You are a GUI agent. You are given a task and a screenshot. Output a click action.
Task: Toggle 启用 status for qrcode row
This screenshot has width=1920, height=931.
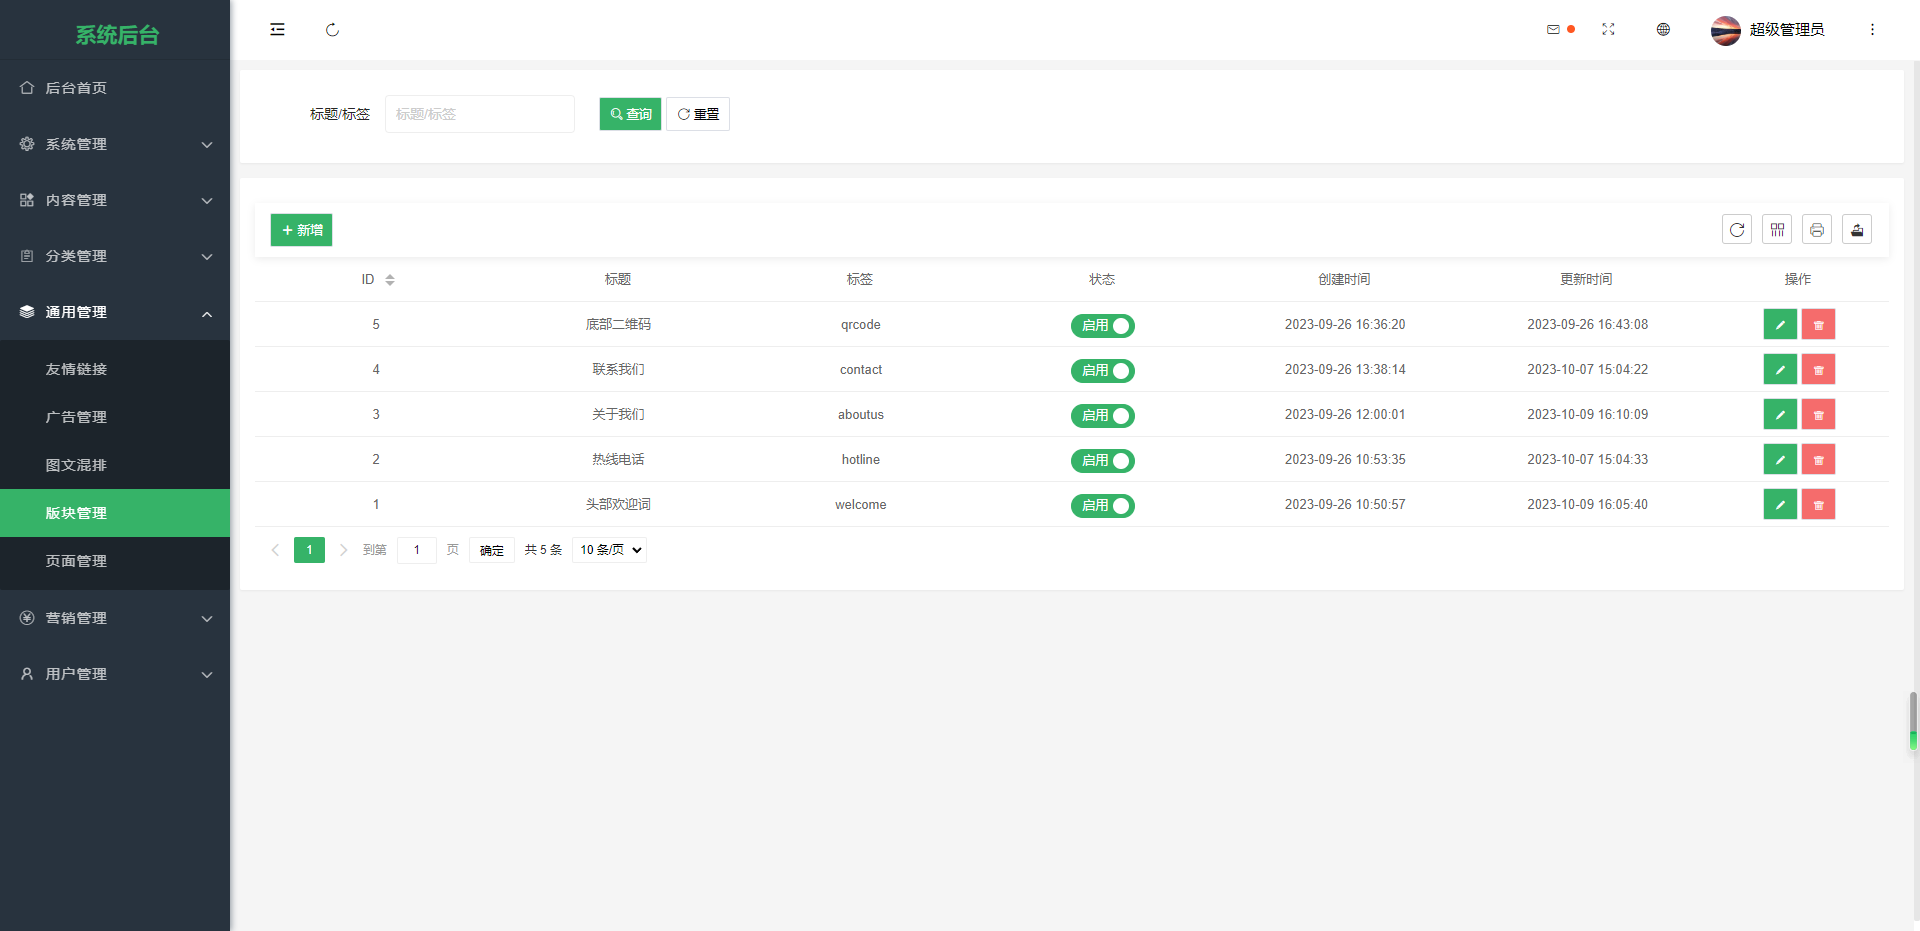coord(1102,326)
